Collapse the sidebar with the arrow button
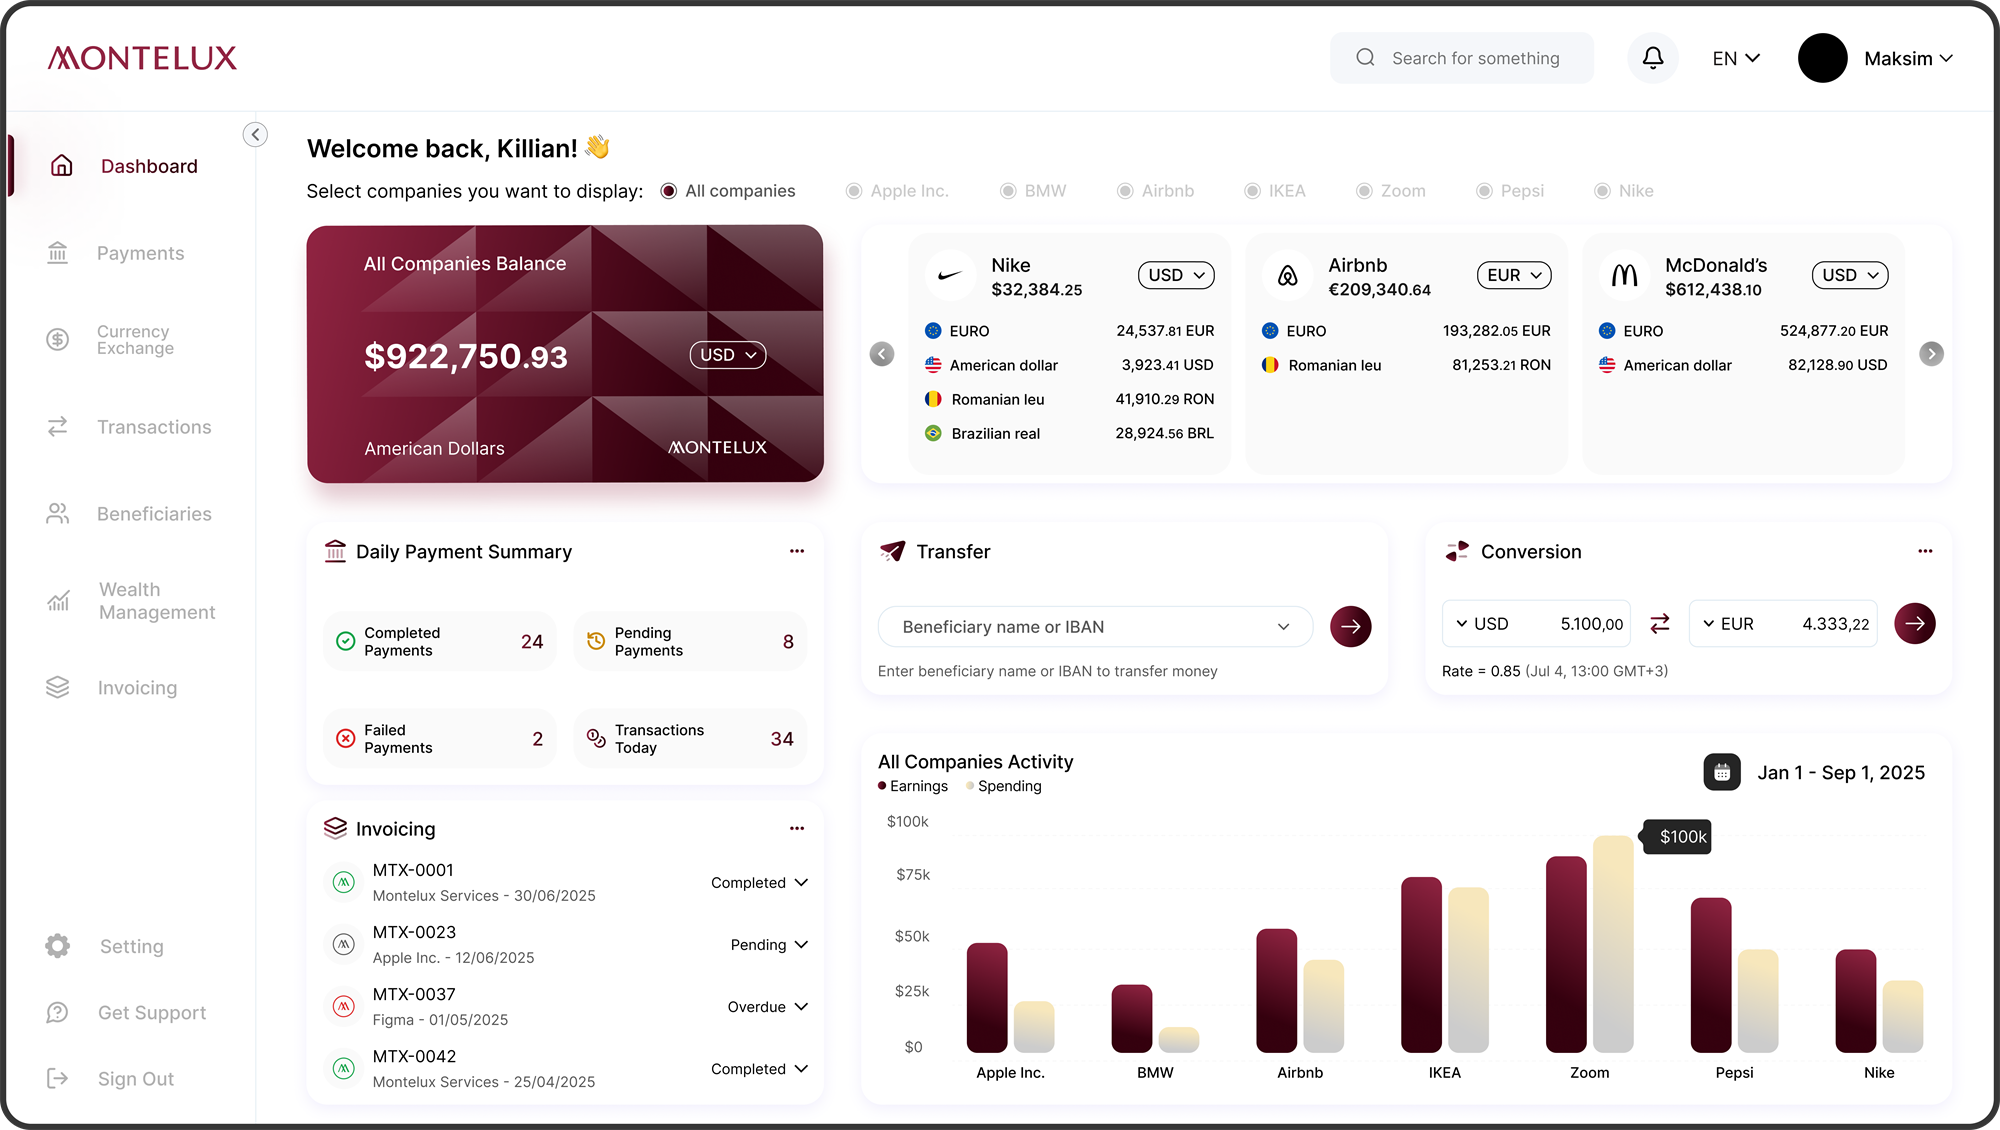 pos(255,134)
